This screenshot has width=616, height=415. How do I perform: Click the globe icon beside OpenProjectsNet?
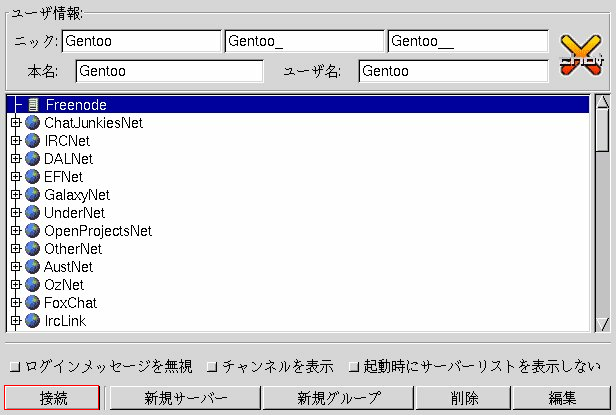coord(33,231)
